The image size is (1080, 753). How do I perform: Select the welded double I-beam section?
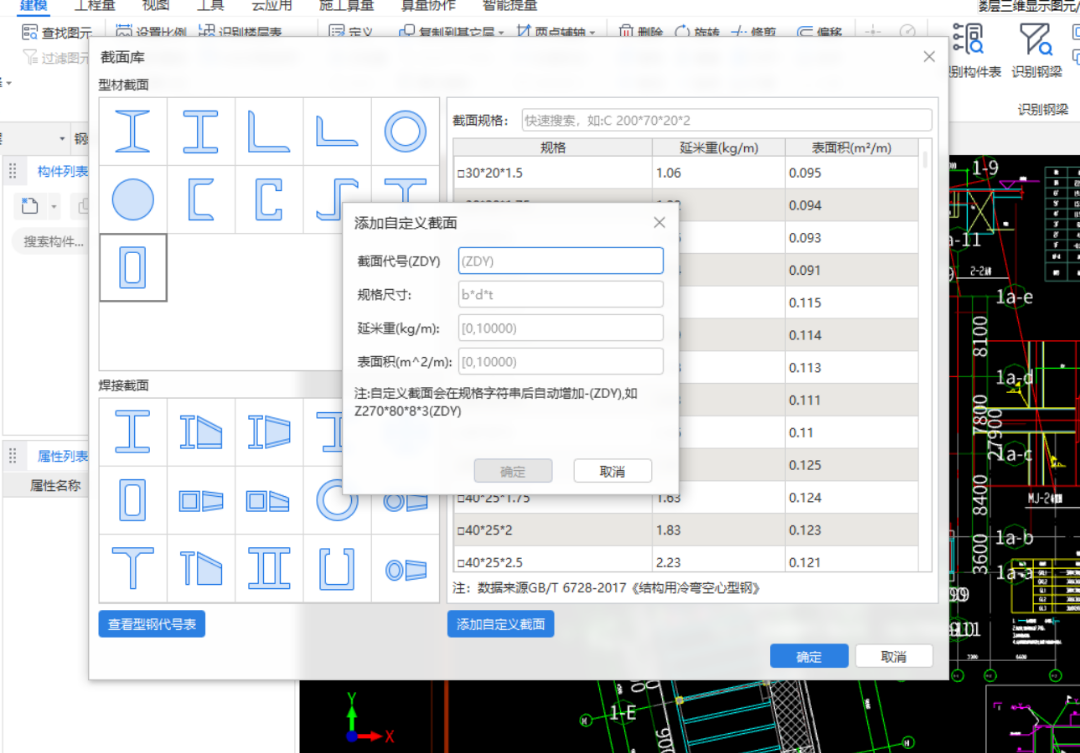(269, 569)
